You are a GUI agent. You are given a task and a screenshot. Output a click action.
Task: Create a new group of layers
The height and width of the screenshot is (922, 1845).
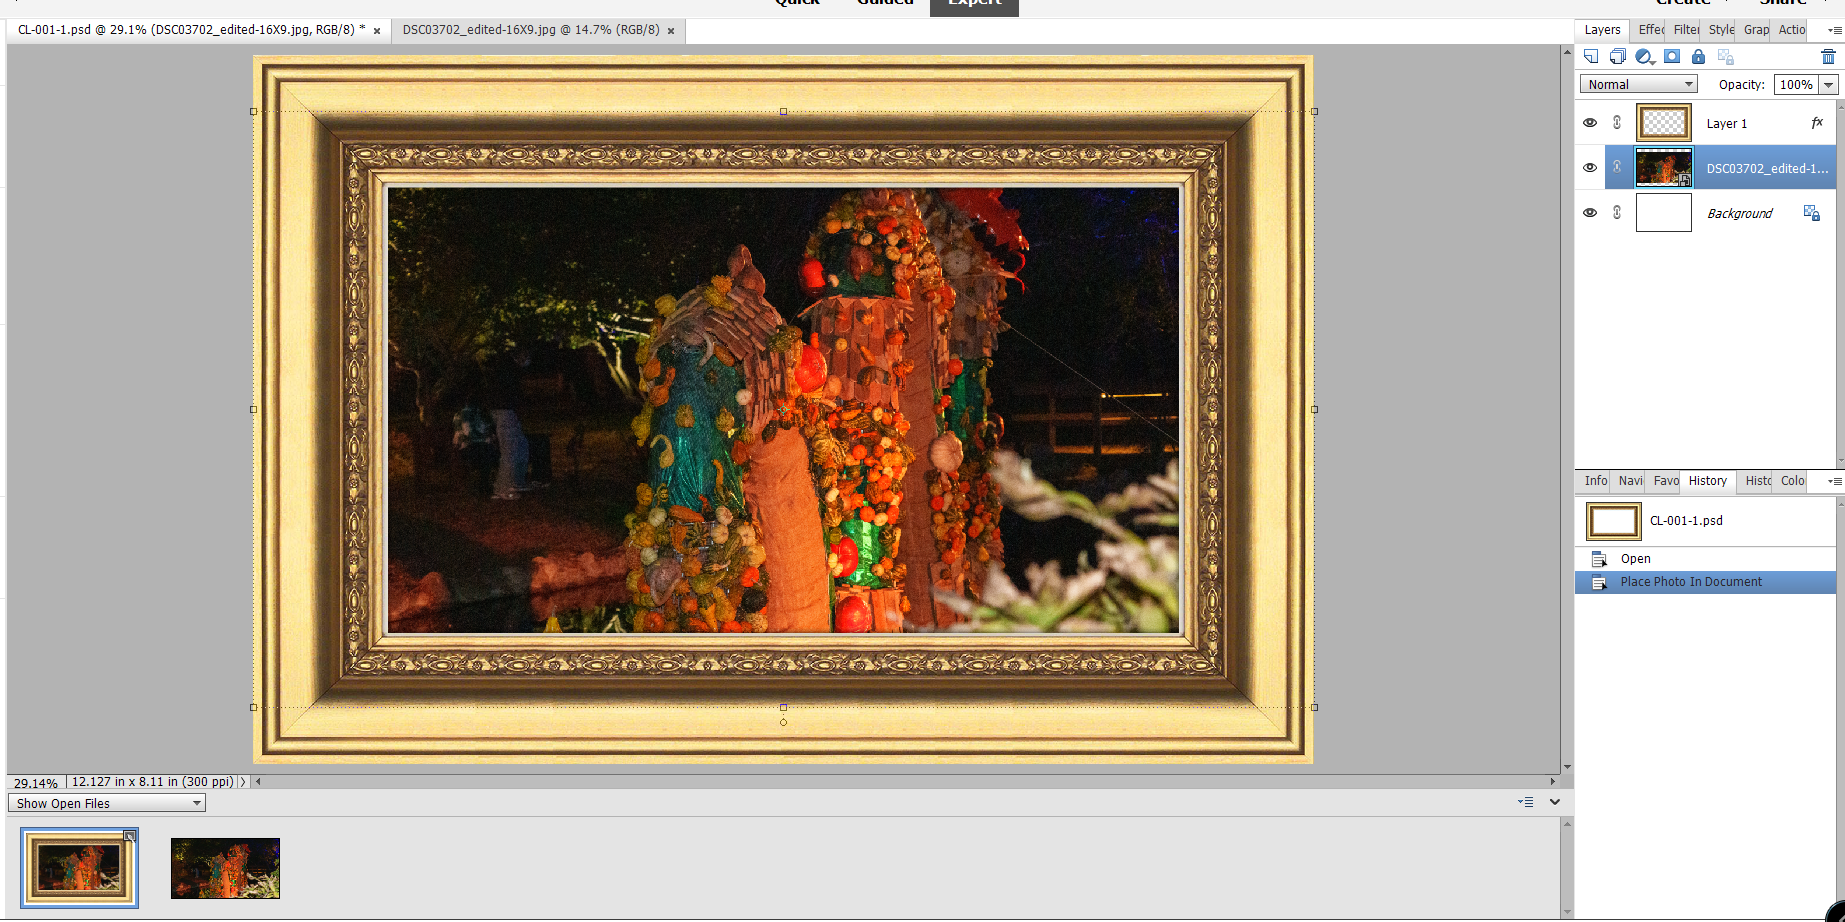1617,56
